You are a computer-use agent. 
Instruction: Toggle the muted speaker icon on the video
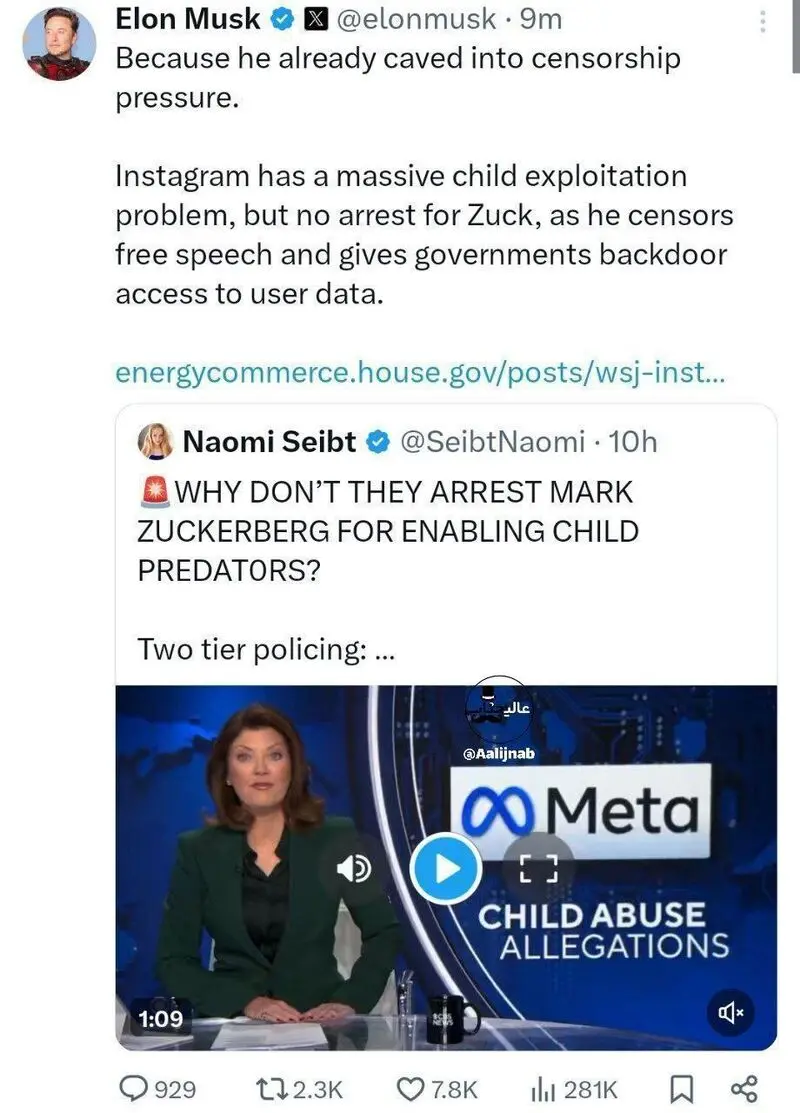(730, 1012)
